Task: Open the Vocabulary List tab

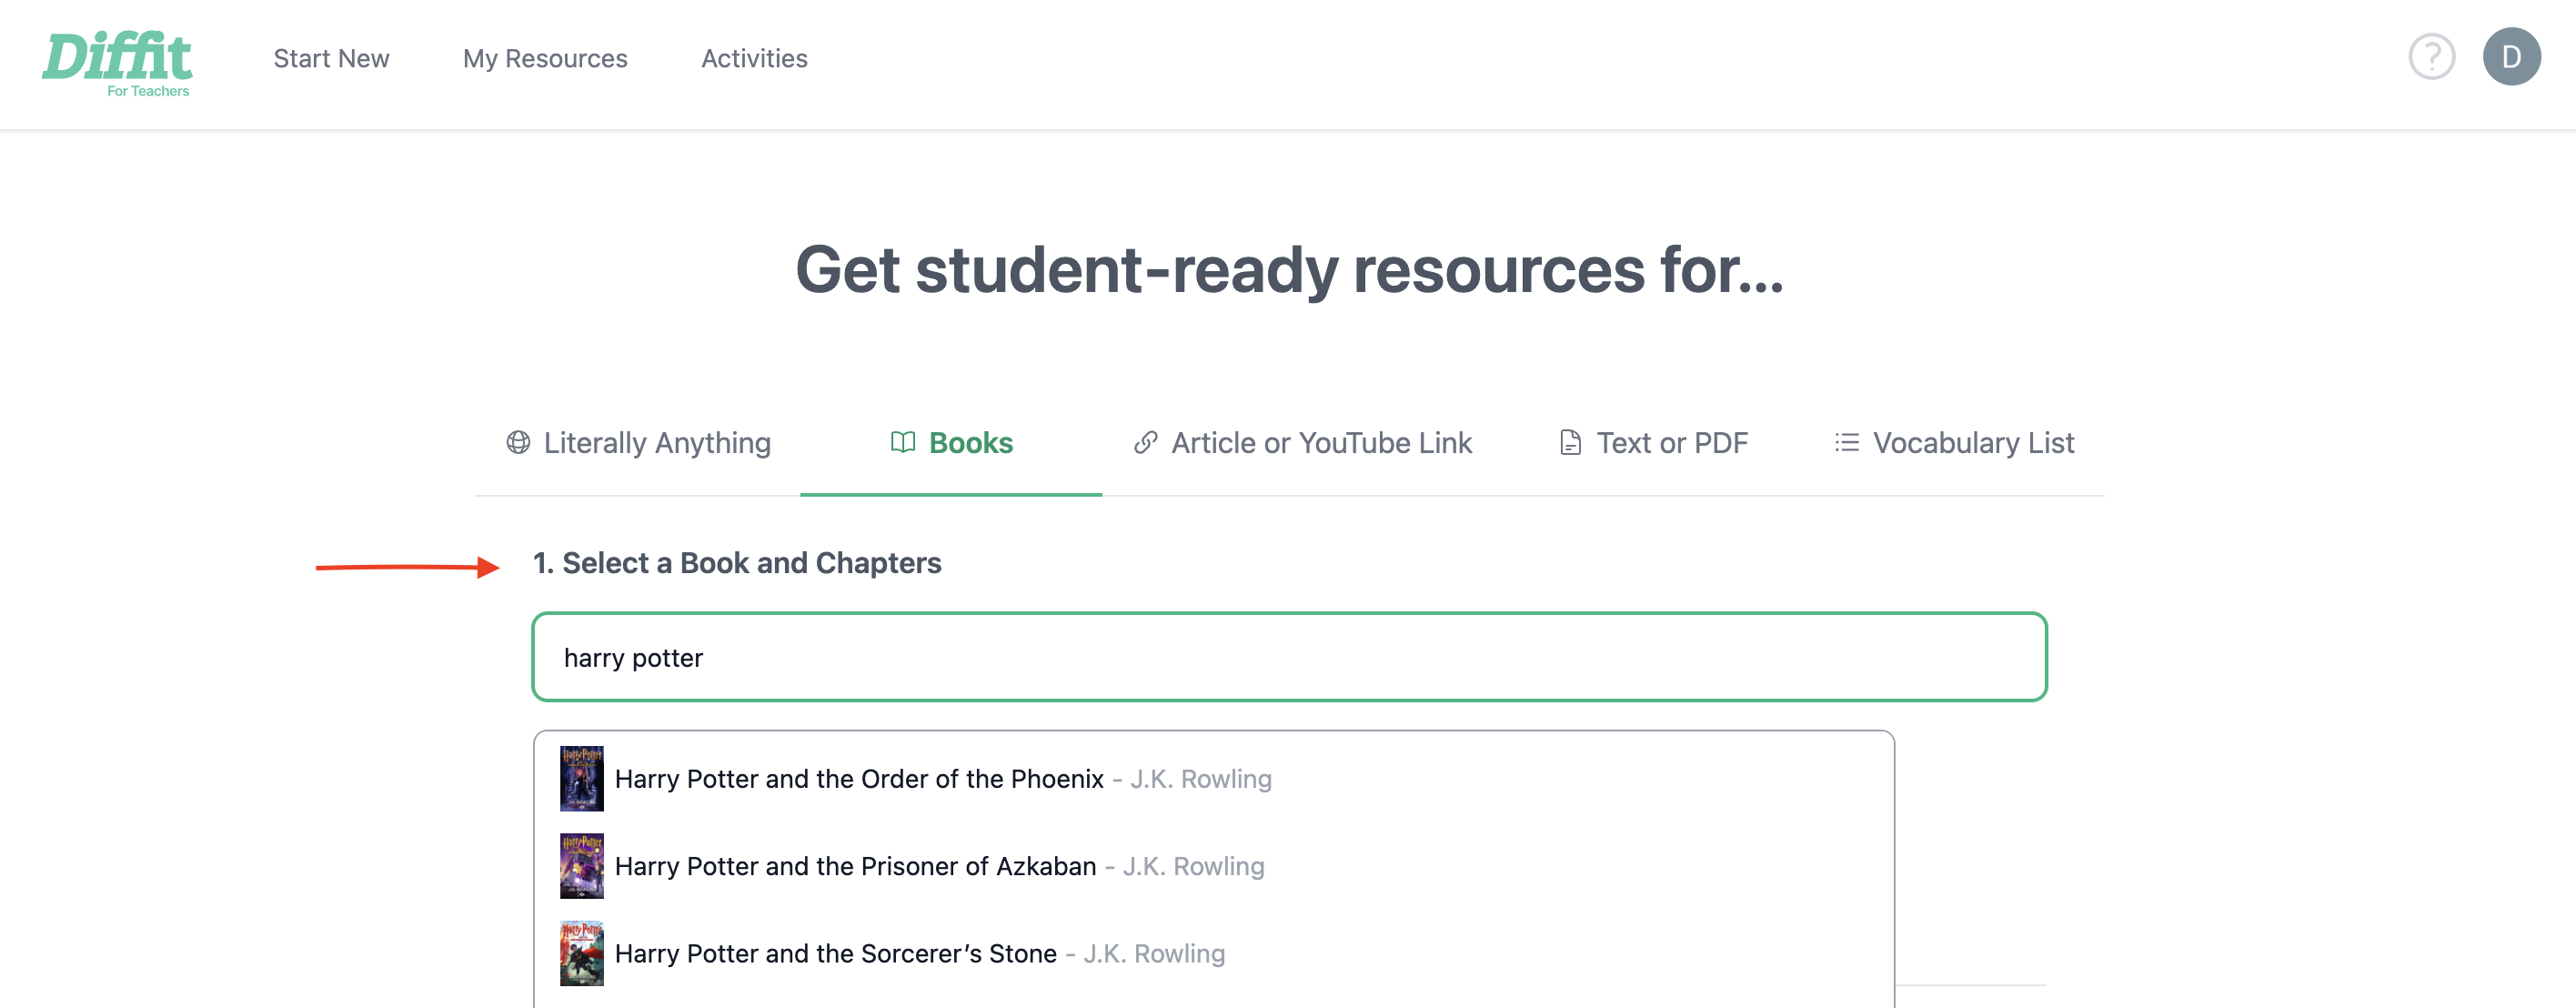Action: point(1954,443)
